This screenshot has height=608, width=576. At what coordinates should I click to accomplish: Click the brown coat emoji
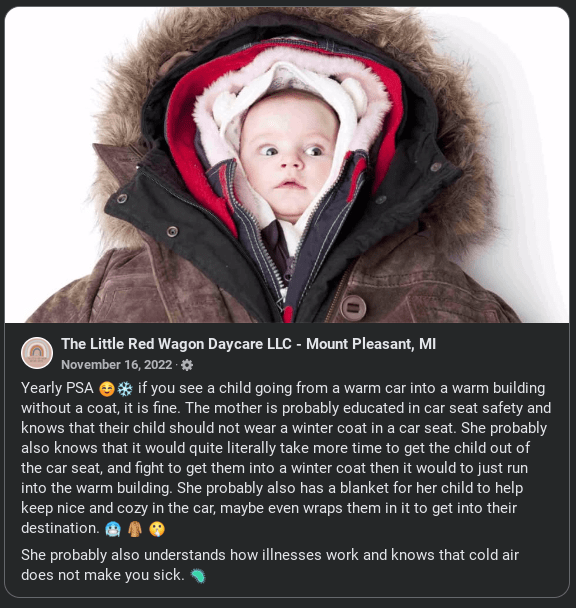pyautogui.click(x=135, y=529)
